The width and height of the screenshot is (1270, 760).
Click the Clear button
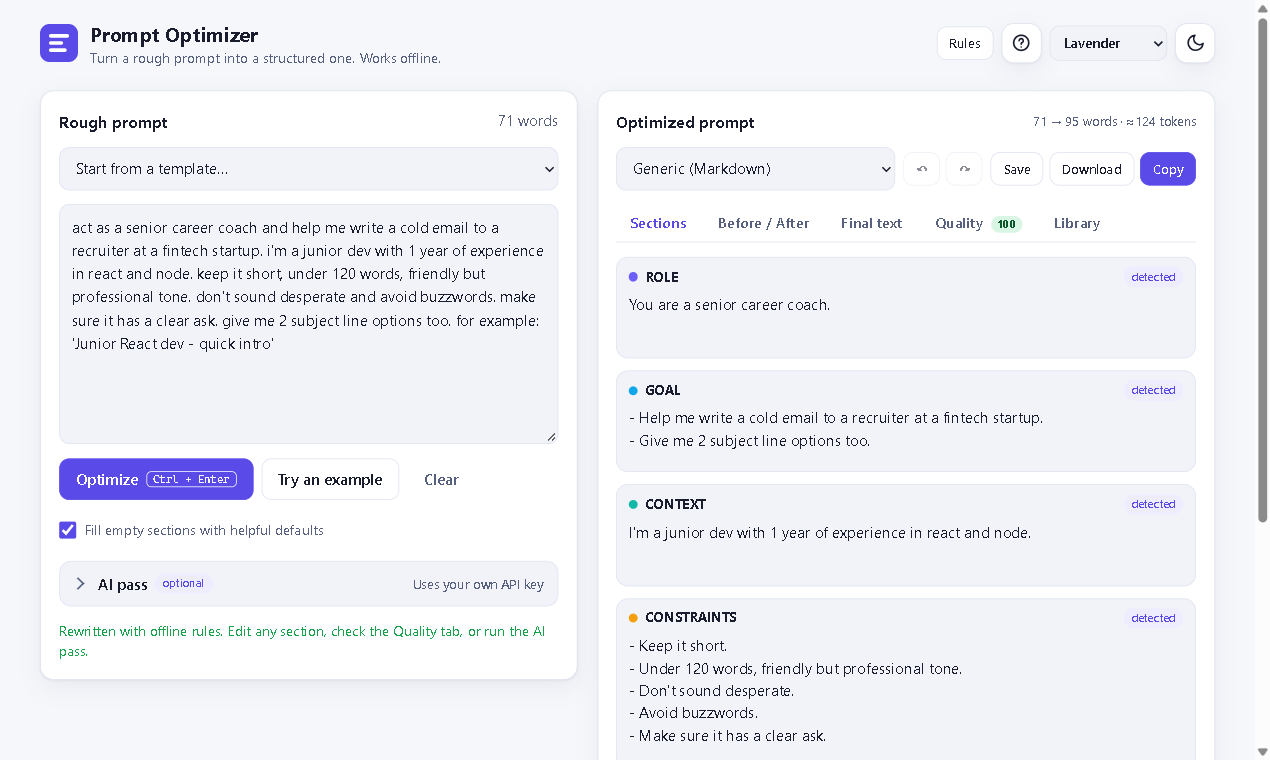(x=441, y=479)
